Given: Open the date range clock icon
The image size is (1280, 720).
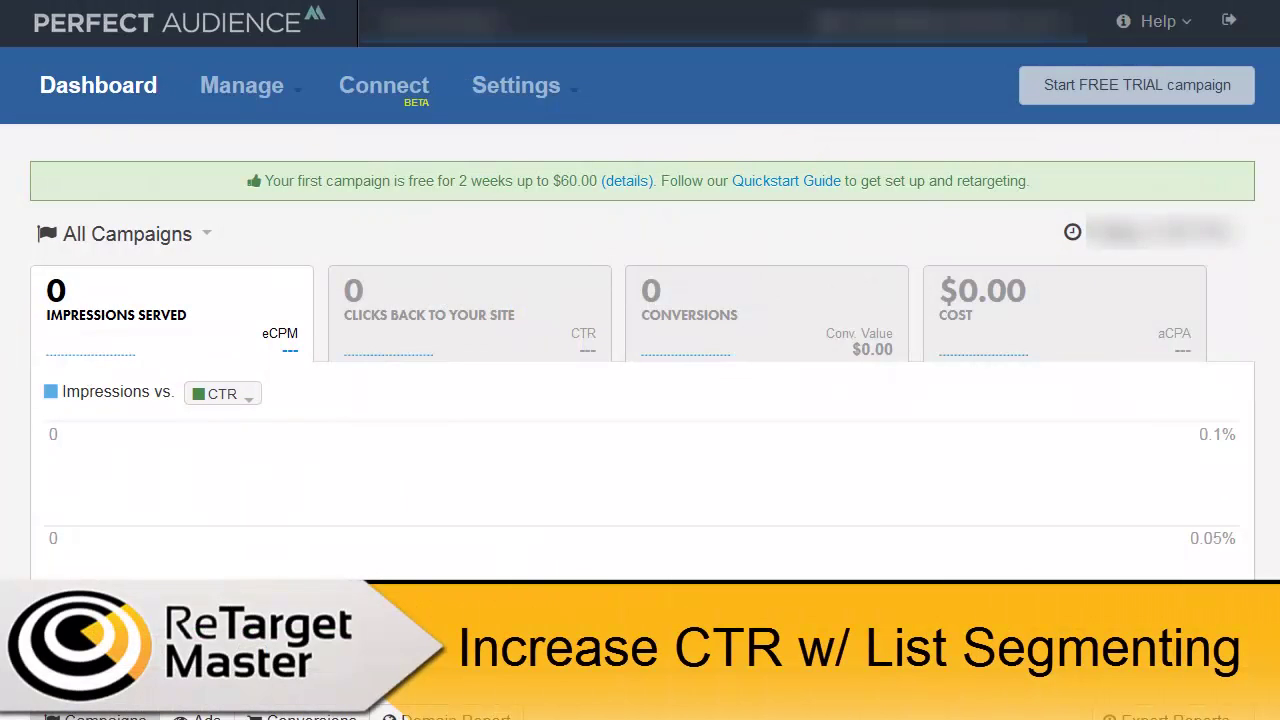Looking at the screenshot, I should pos(1072,232).
